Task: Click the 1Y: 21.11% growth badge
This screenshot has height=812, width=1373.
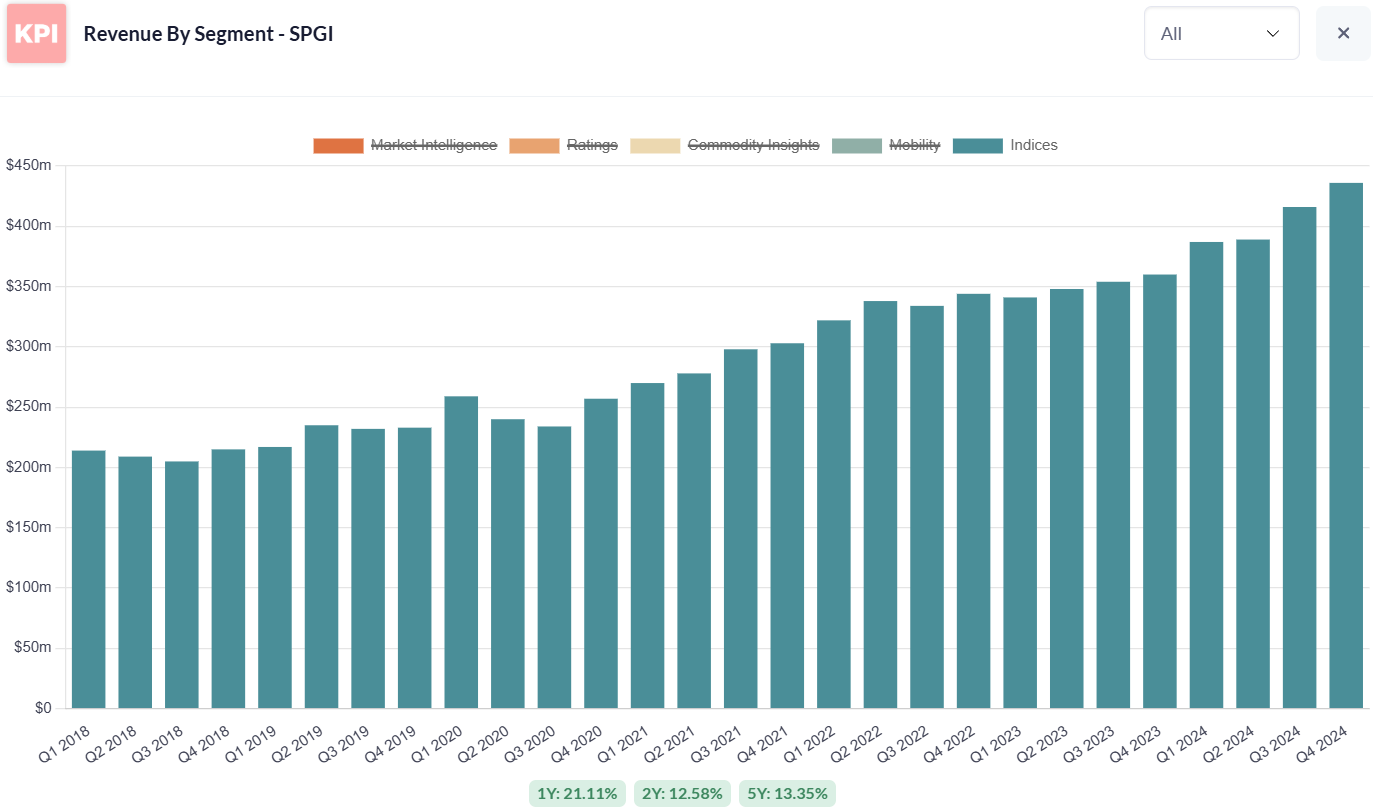Action: tap(577, 794)
